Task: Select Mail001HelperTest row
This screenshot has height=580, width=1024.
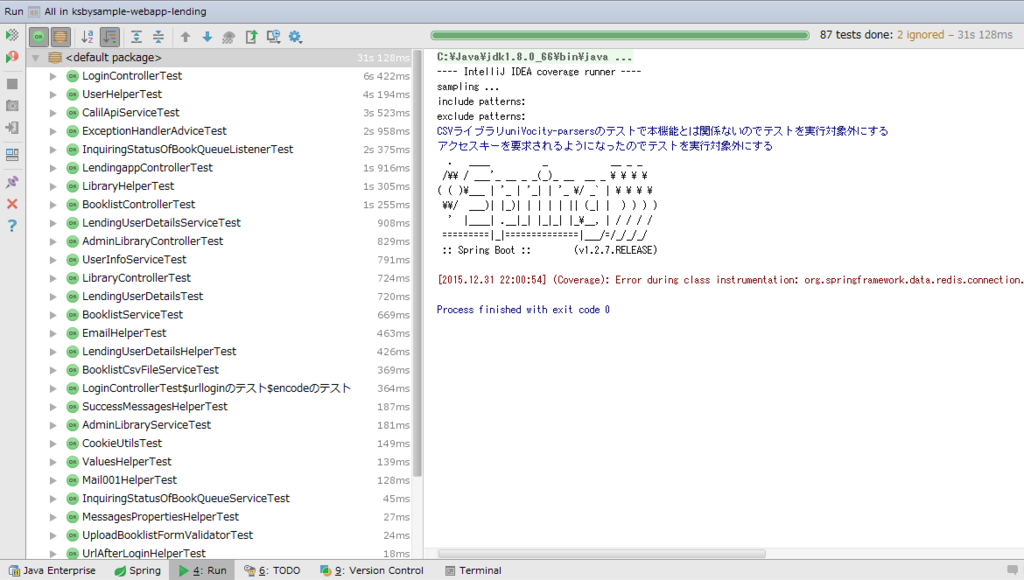Action: (x=221, y=480)
